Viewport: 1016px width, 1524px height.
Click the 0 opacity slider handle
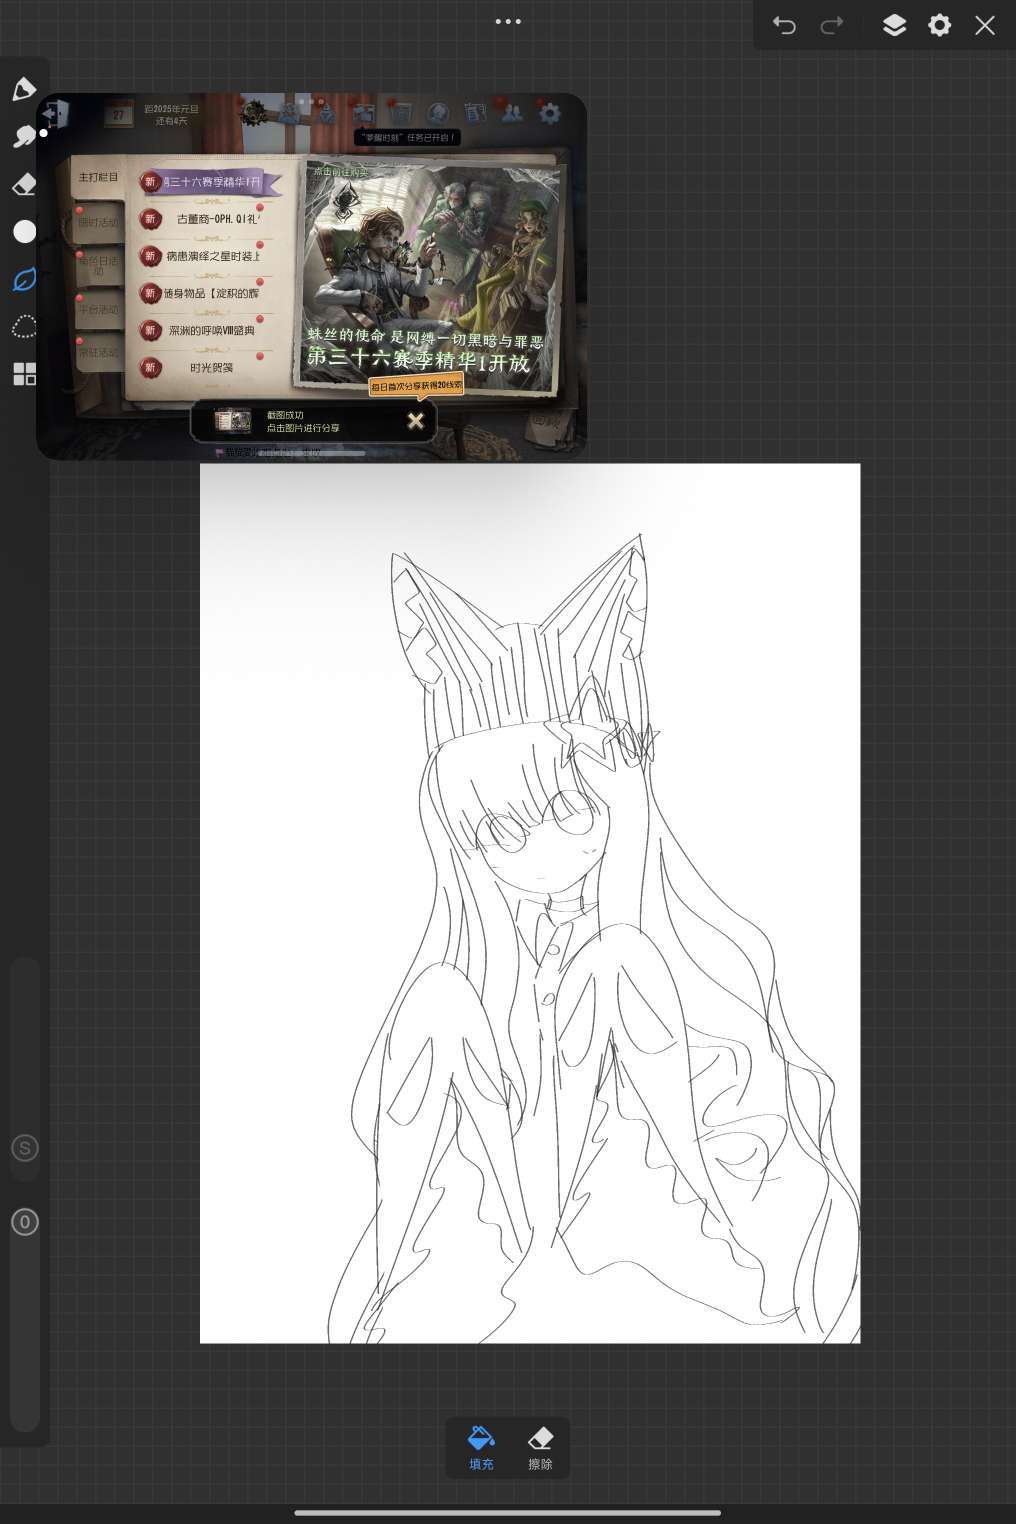pyautogui.click(x=25, y=1222)
